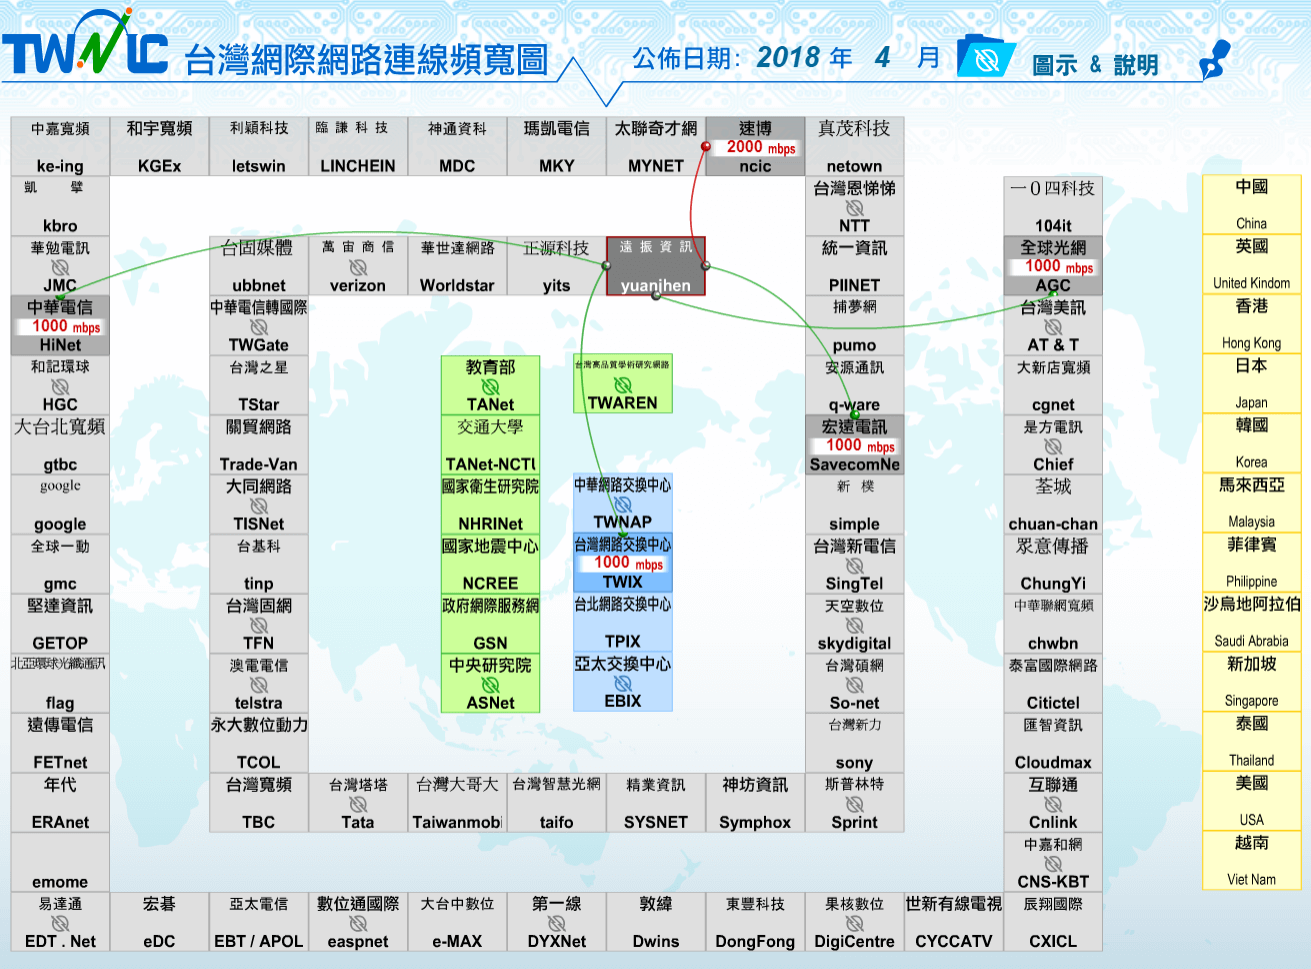Screen dimensions: 1311x969
Task: Select the CYCCATV 世新有線電視 cell
Action: tap(953, 922)
